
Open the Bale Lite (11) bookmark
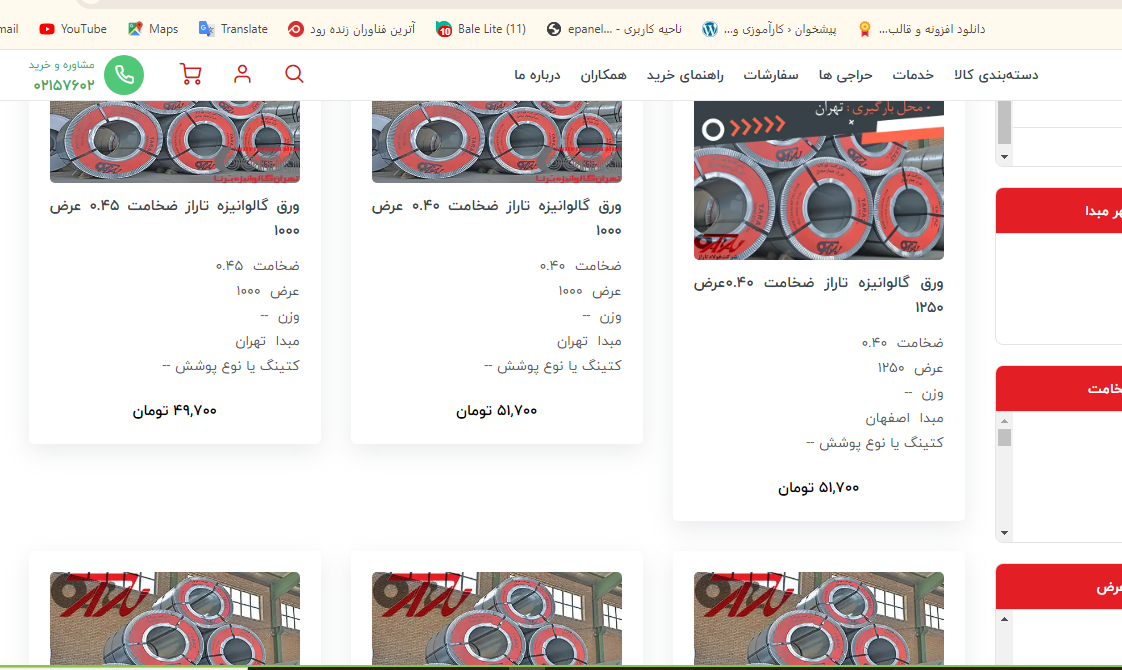[481, 29]
